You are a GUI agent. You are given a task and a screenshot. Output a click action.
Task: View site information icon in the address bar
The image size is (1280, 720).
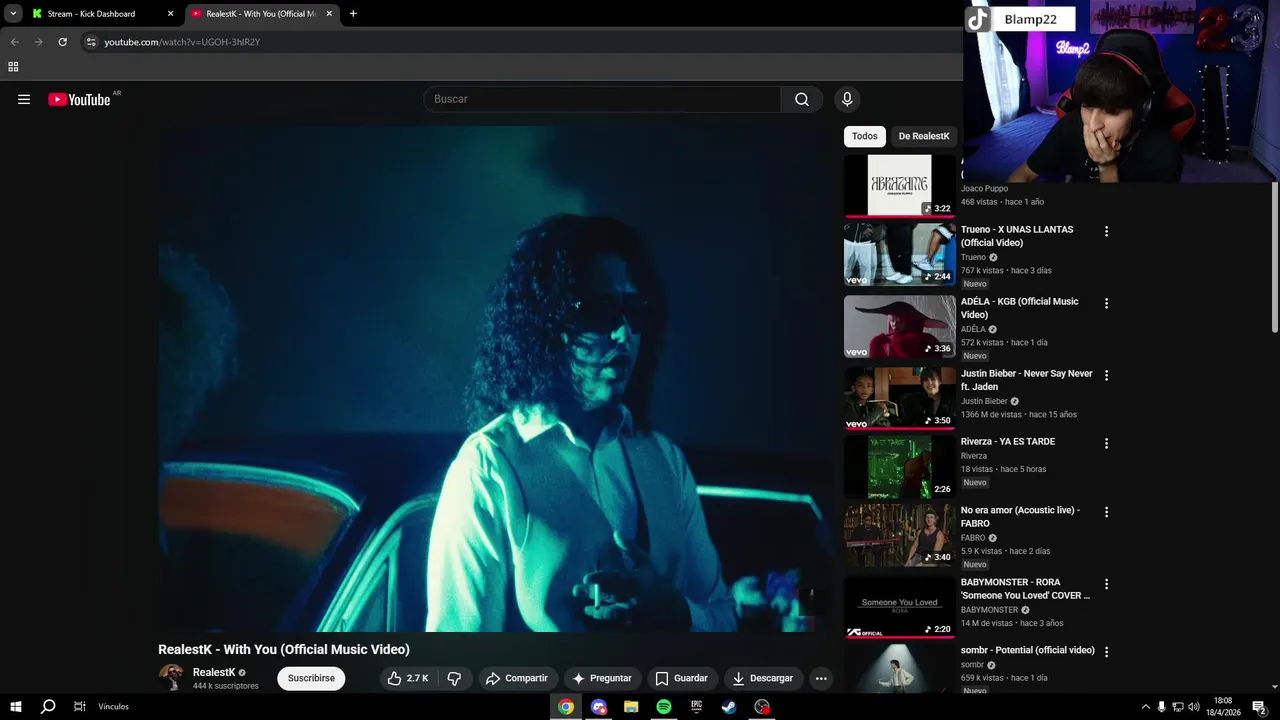point(91,42)
